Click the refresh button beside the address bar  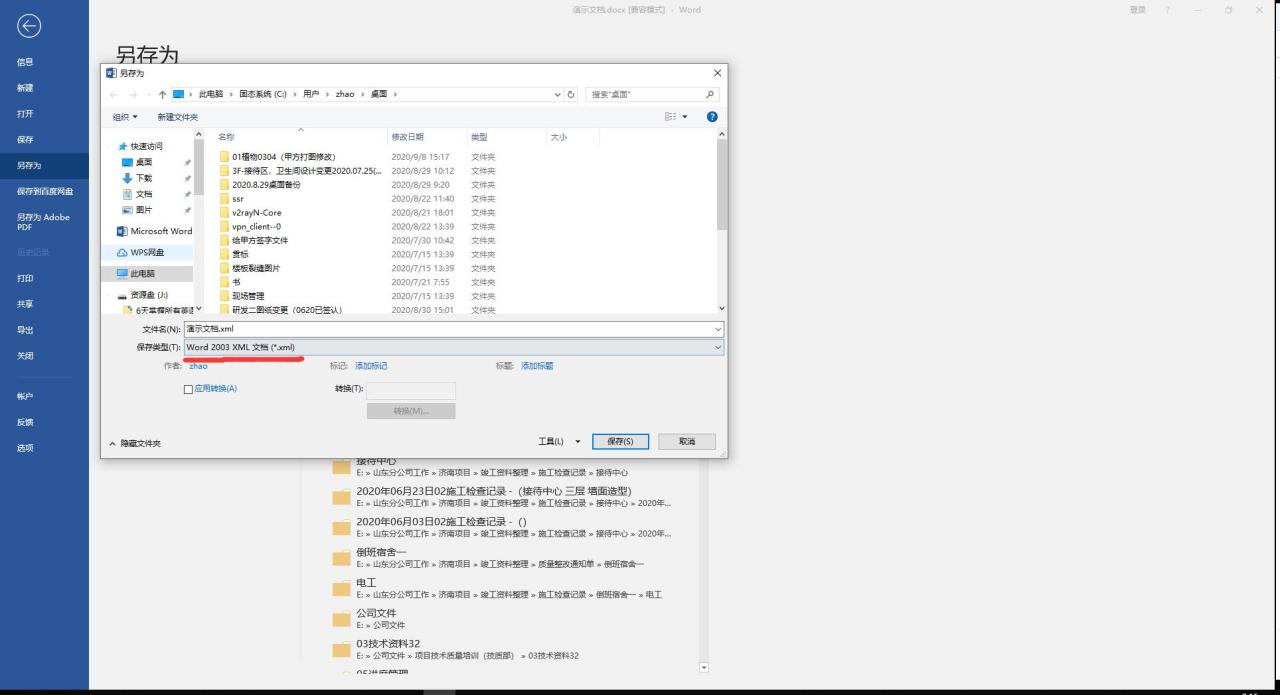(571, 94)
